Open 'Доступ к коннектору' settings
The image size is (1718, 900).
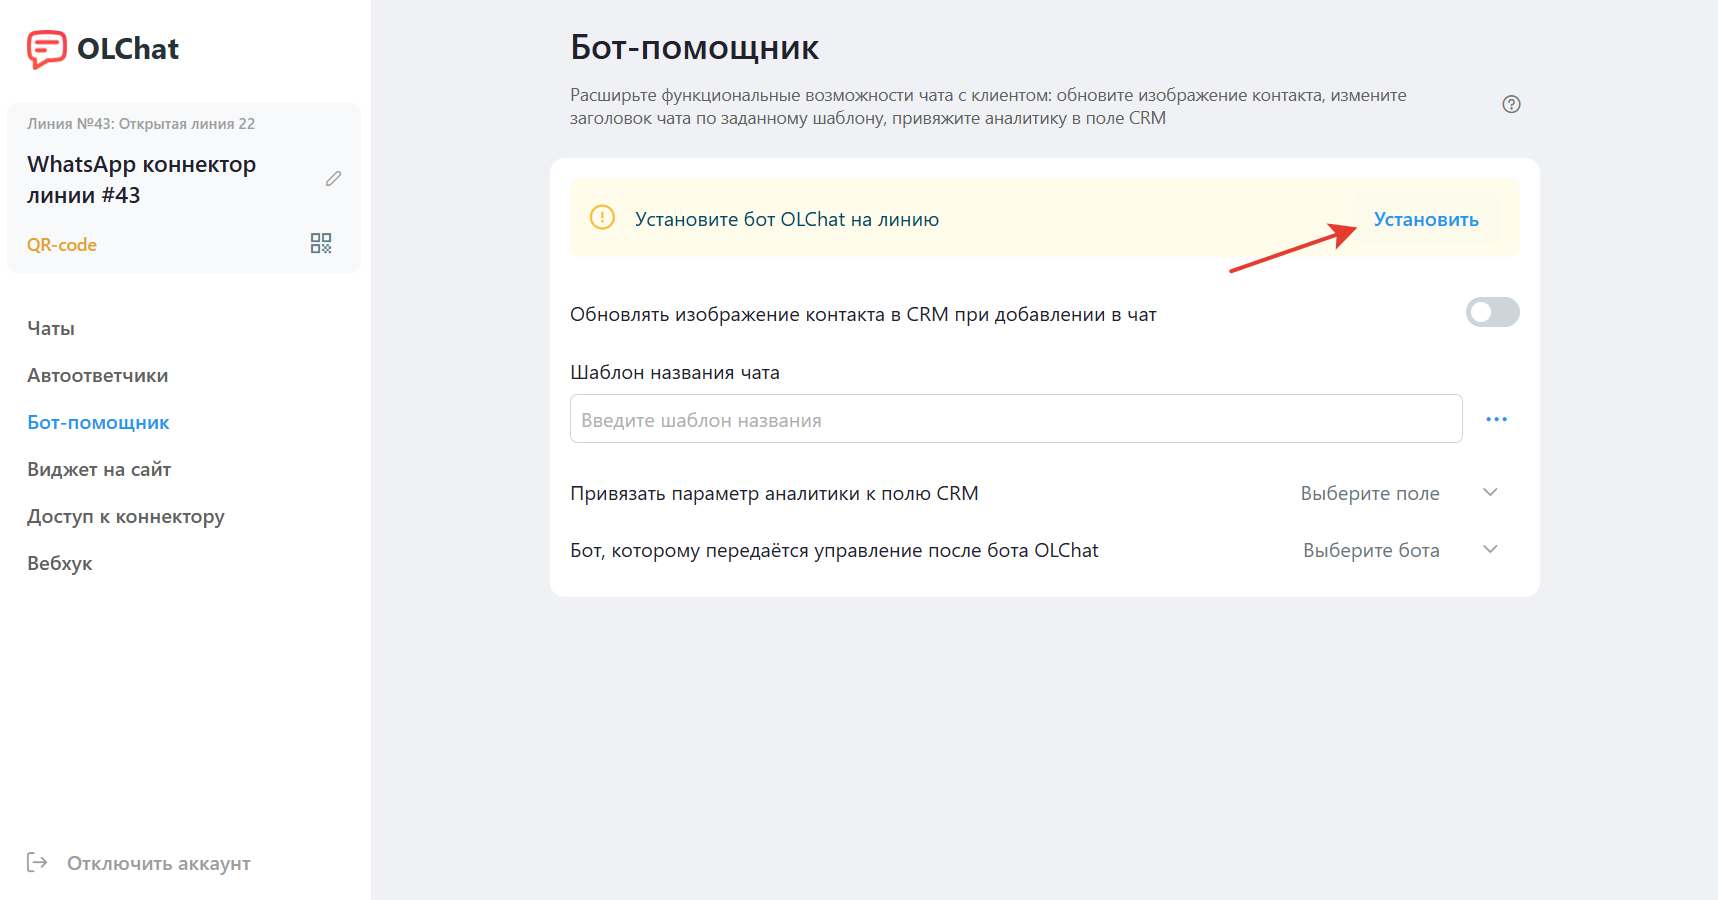pyautogui.click(x=126, y=517)
